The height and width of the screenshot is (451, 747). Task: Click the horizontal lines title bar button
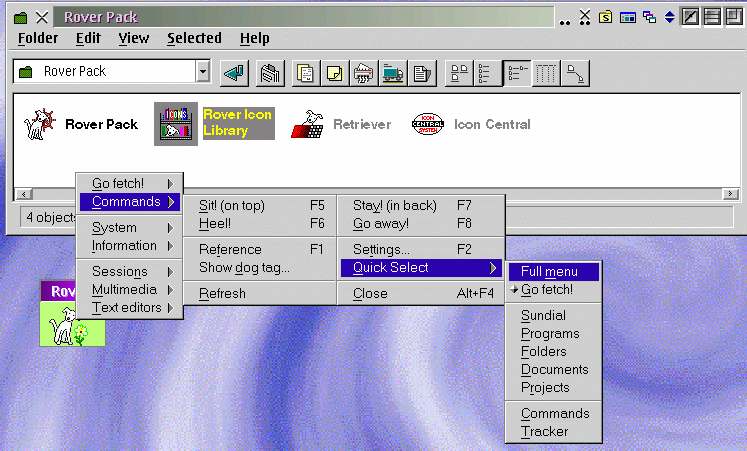[x=712, y=17]
